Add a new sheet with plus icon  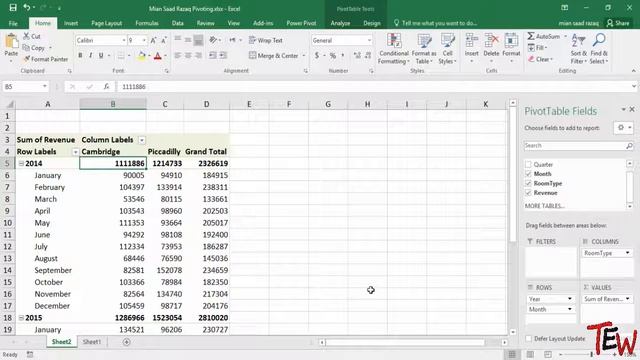127,342
